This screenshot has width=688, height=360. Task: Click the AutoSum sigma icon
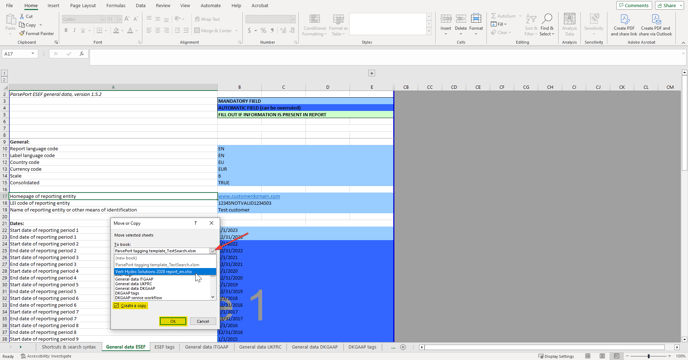(x=494, y=16)
